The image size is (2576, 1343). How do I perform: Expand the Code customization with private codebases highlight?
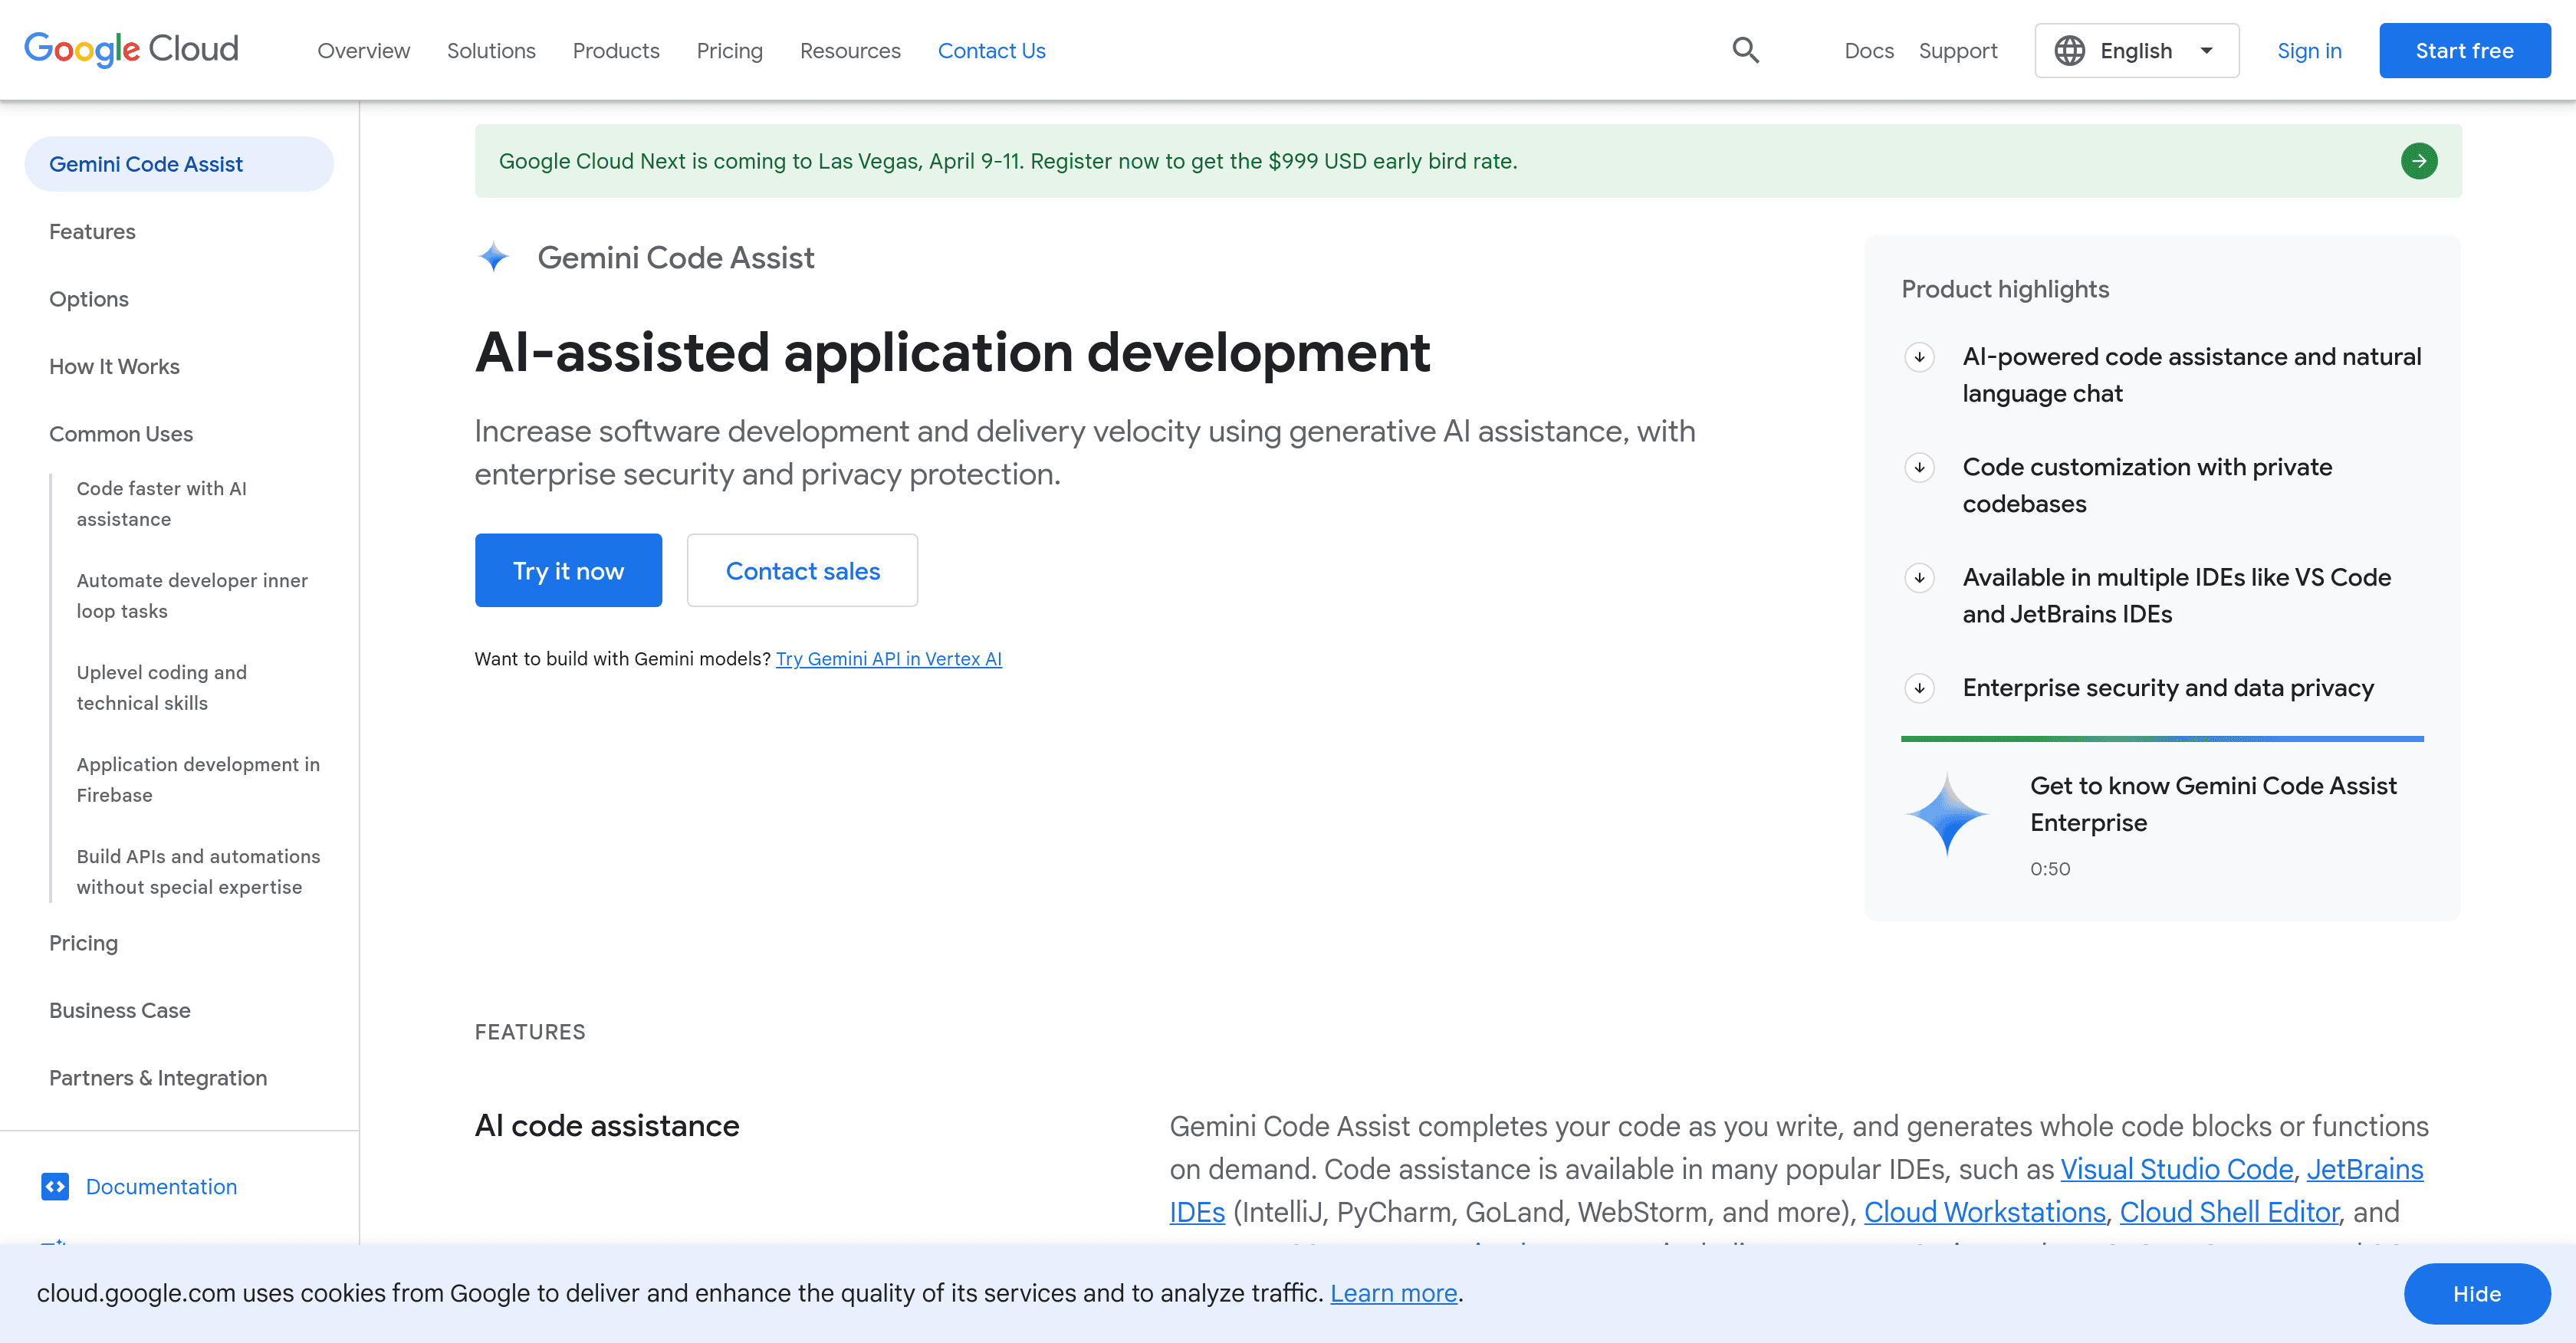click(x=1919, y=467)
